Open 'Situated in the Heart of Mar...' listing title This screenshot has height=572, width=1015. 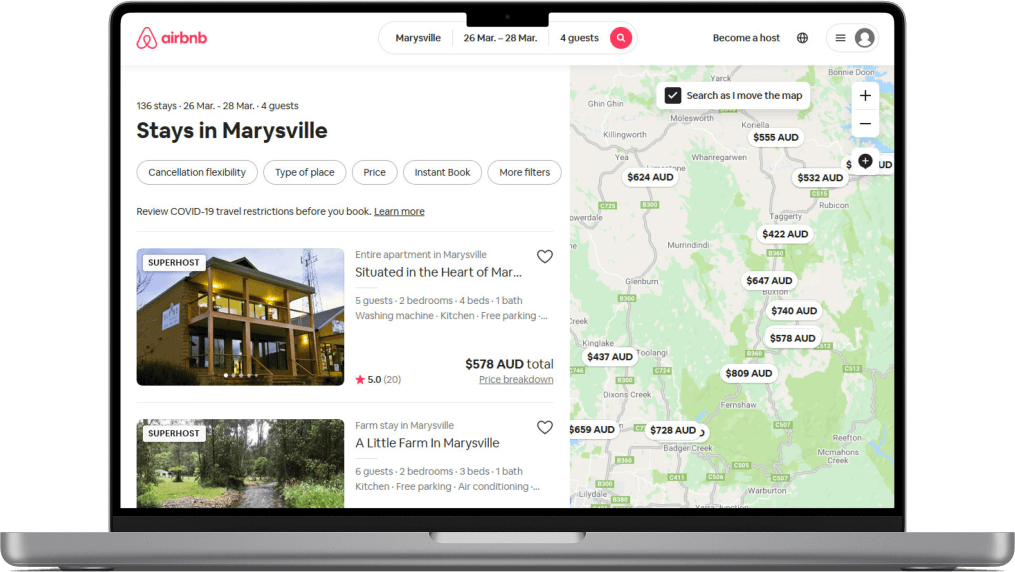point(438,272)
